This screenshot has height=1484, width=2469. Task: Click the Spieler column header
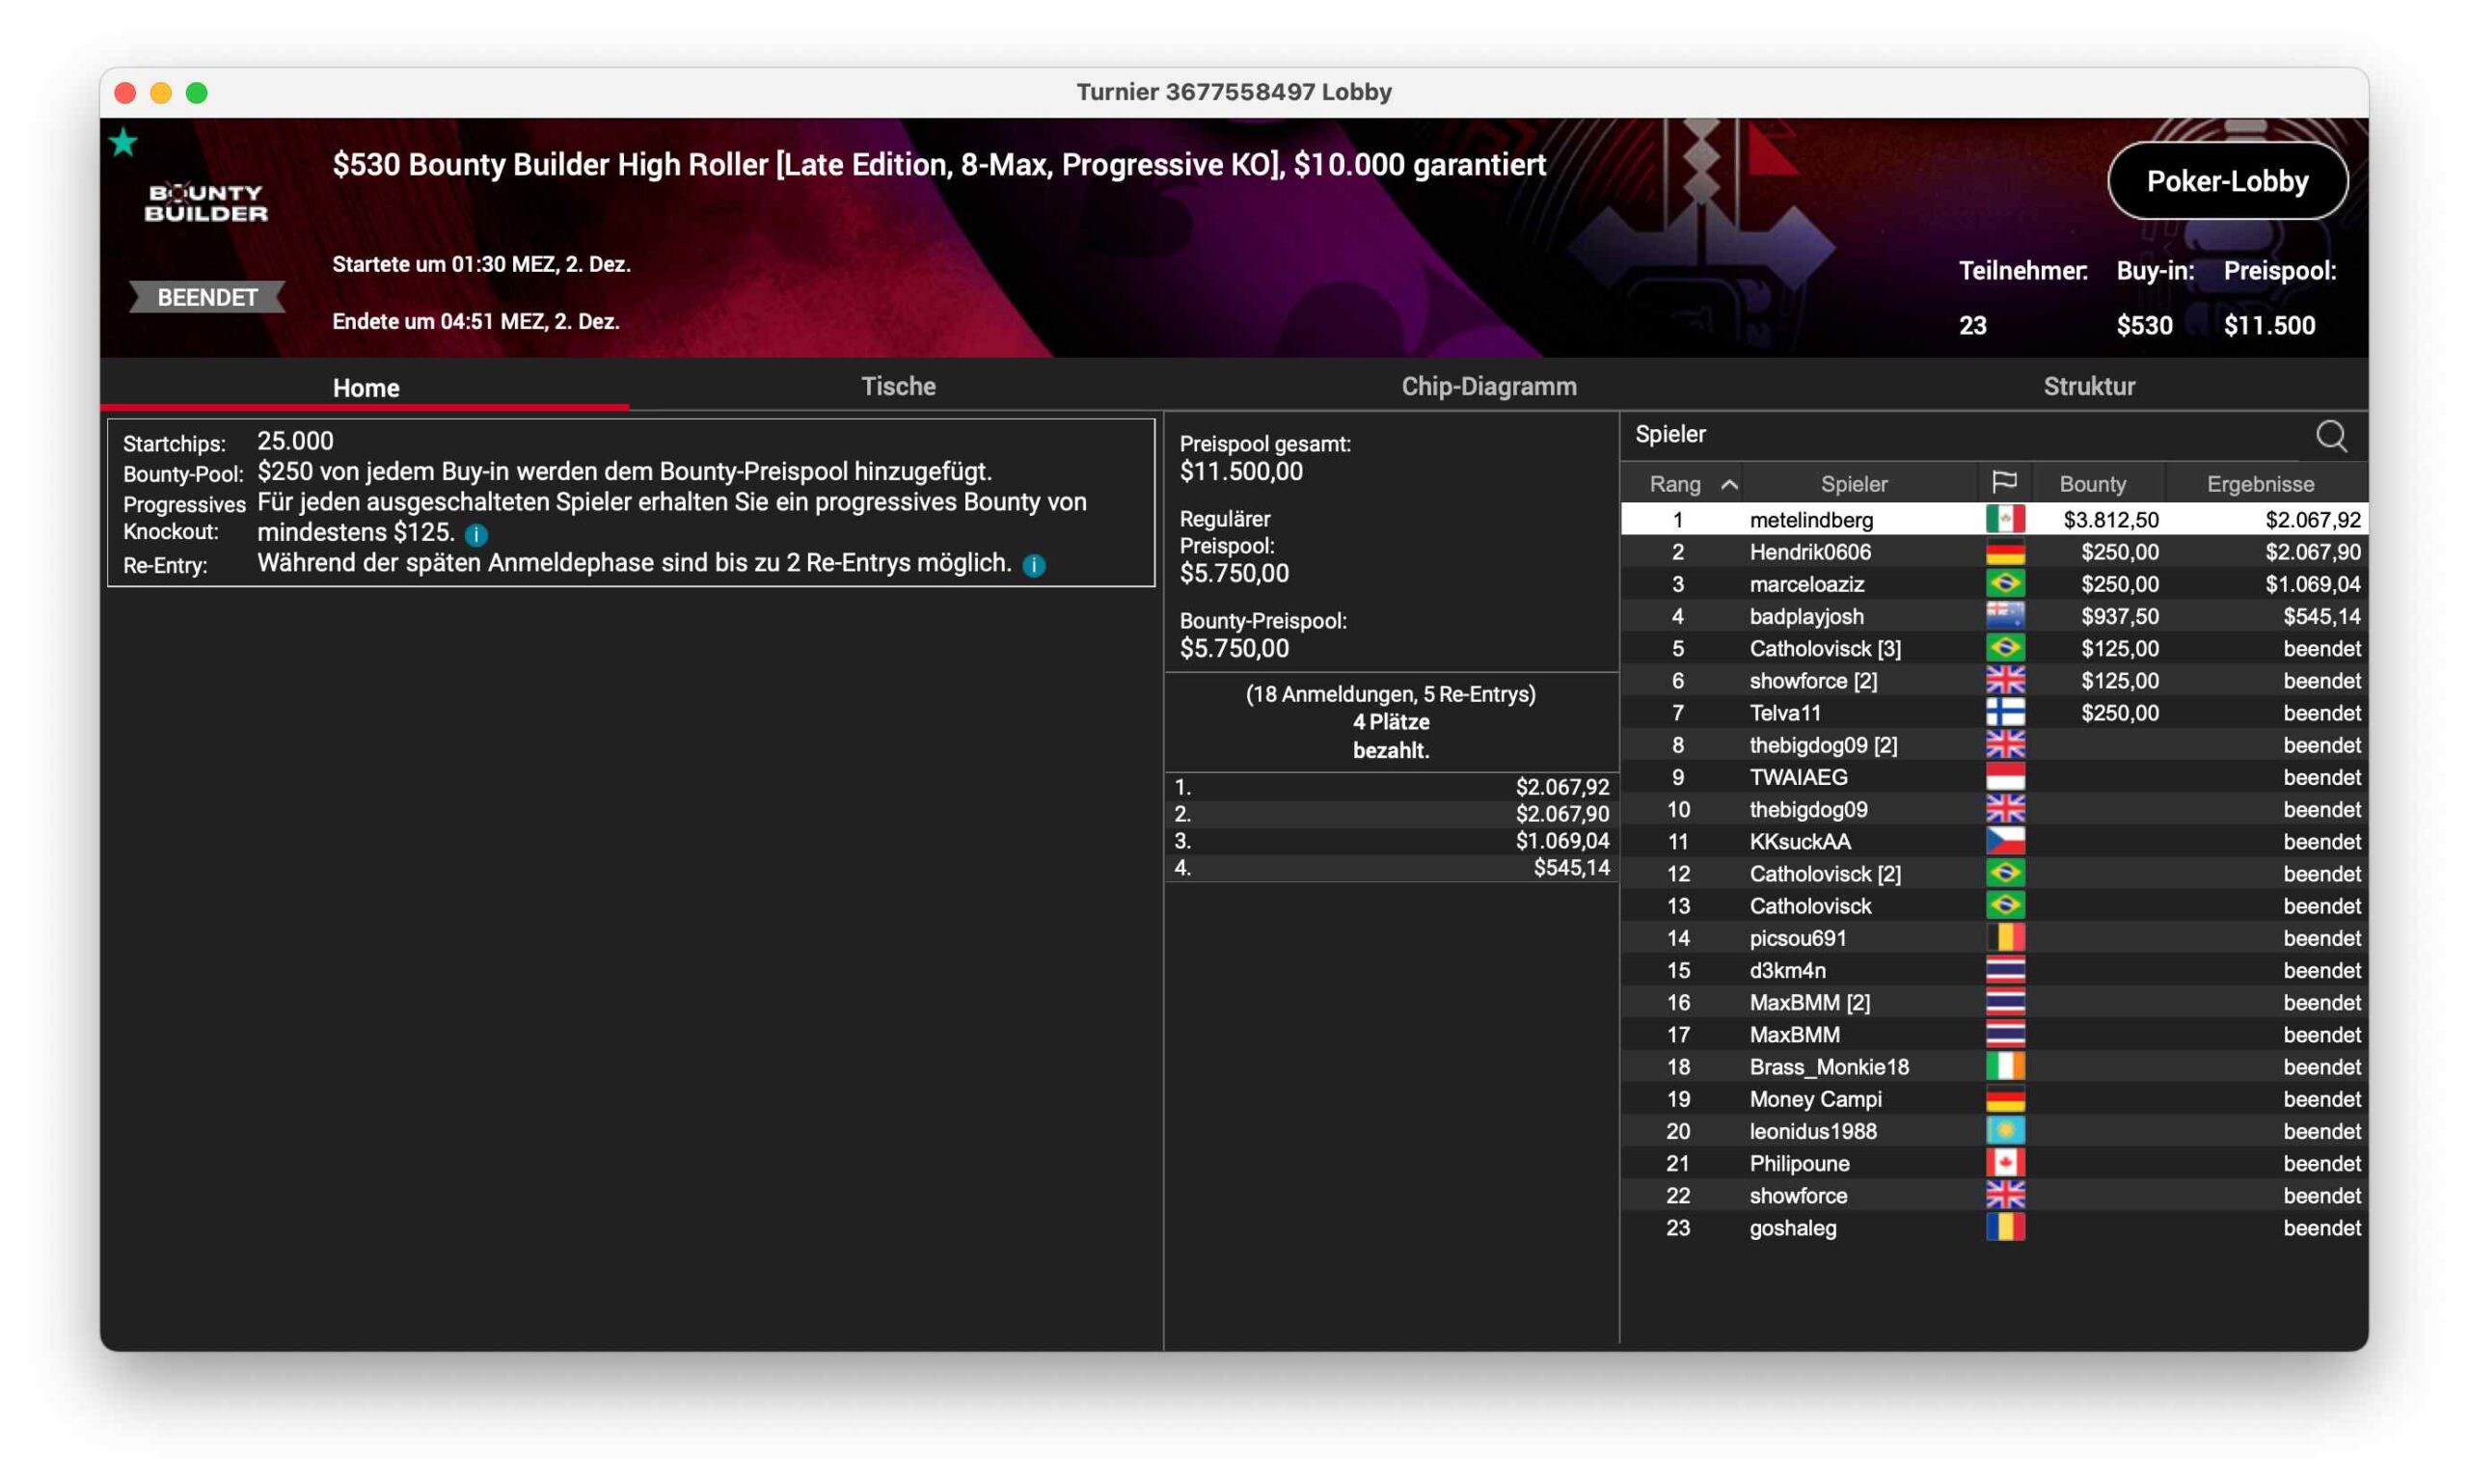[1853, 484]
